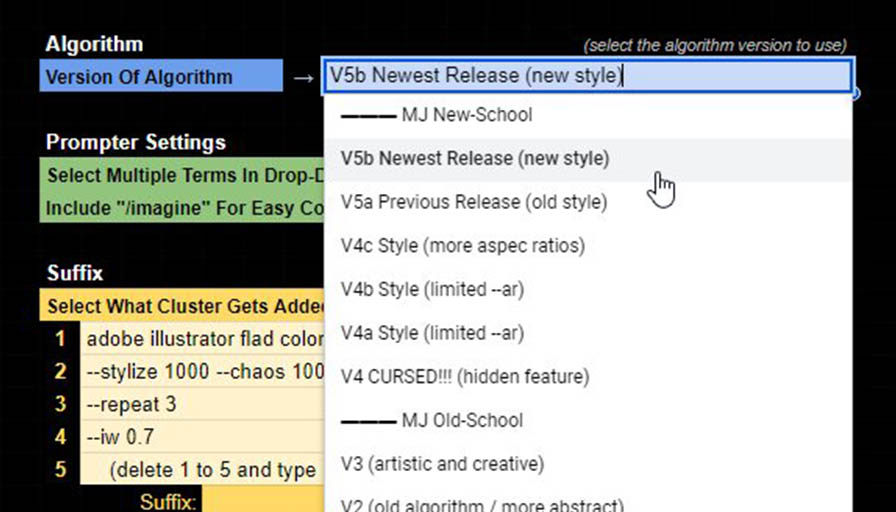The image size is (896, 512).
Task: Select the V4b Style (limited --ar) option
Action: (432, 289)
